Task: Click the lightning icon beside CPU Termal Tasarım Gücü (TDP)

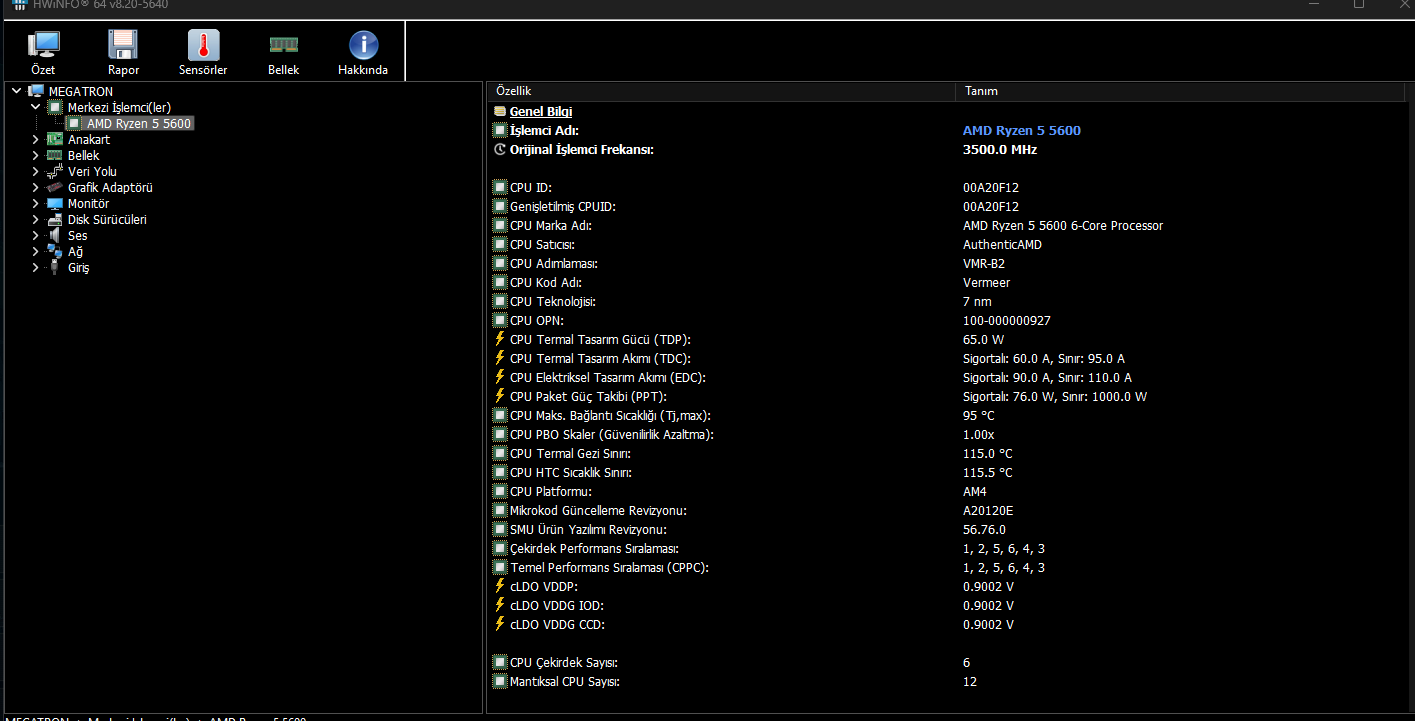Action: coord(500,339)
